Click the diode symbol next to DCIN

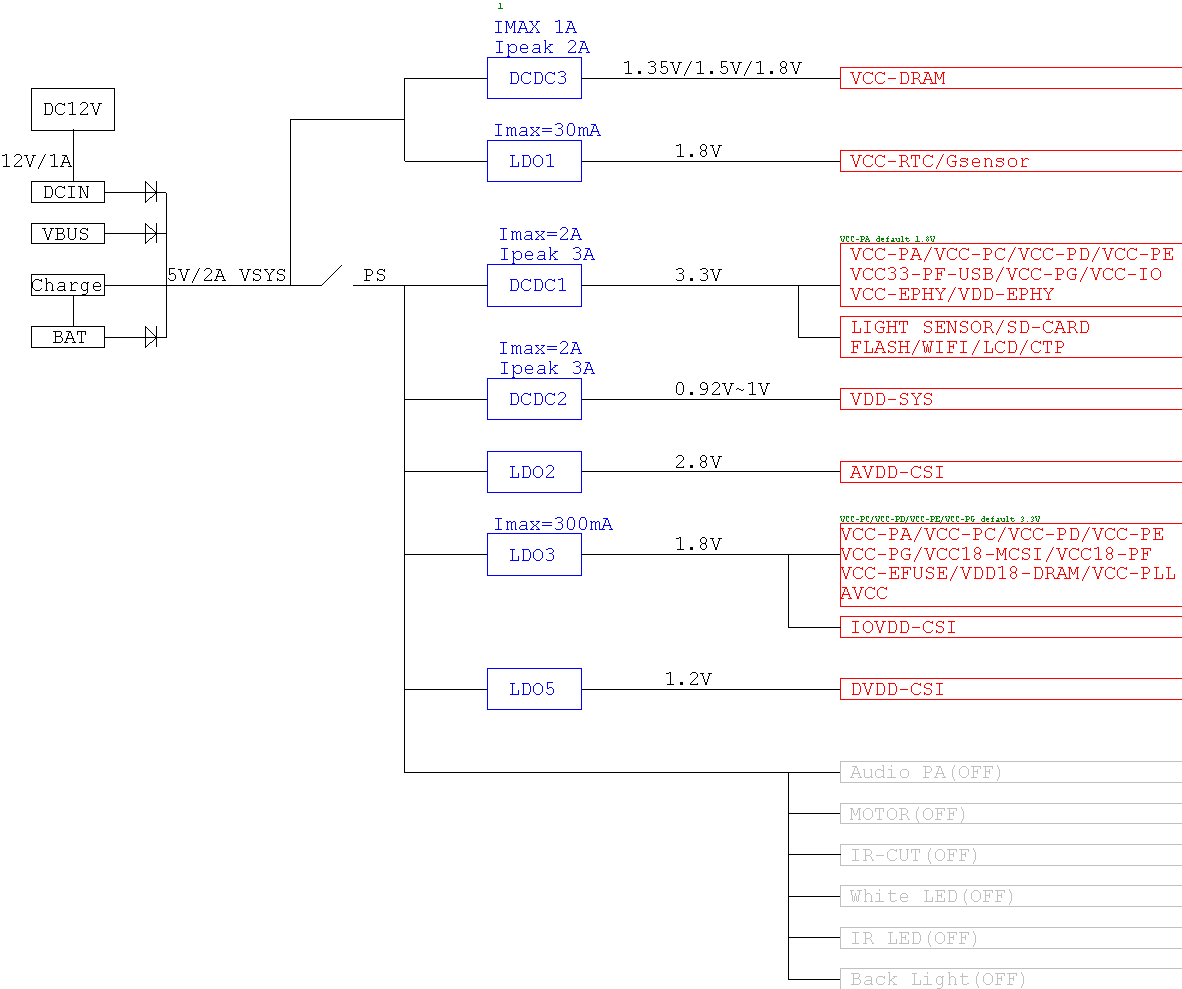pyautogui.click(x=151, y=192)
